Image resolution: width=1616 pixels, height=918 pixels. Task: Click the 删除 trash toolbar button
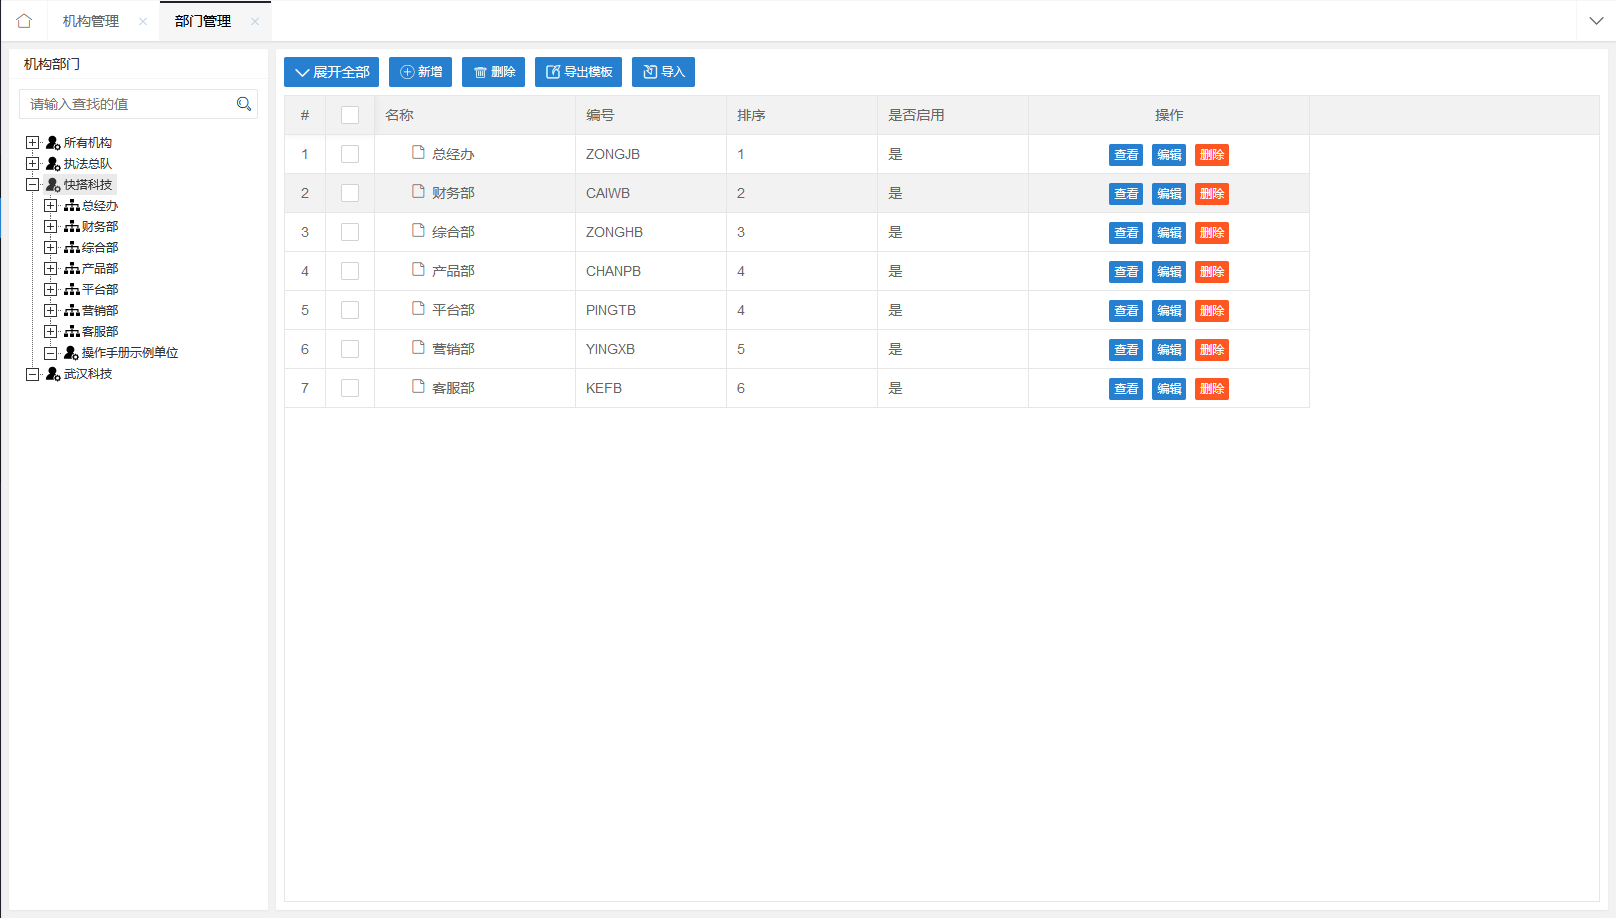(493, 72)
